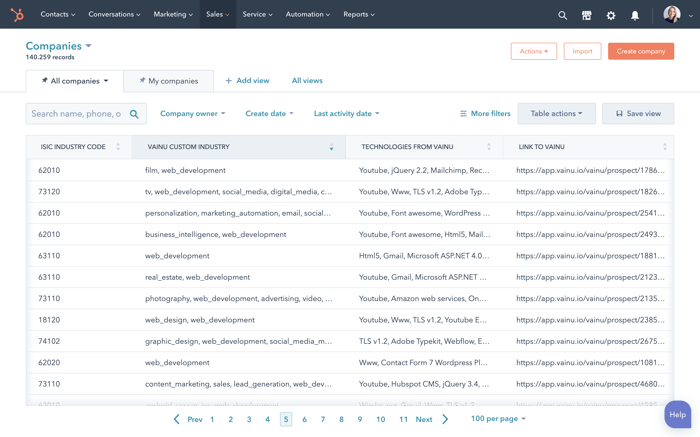Click the Import button
The width and height of the screenshot is (700, 437).
coord(582,51)
